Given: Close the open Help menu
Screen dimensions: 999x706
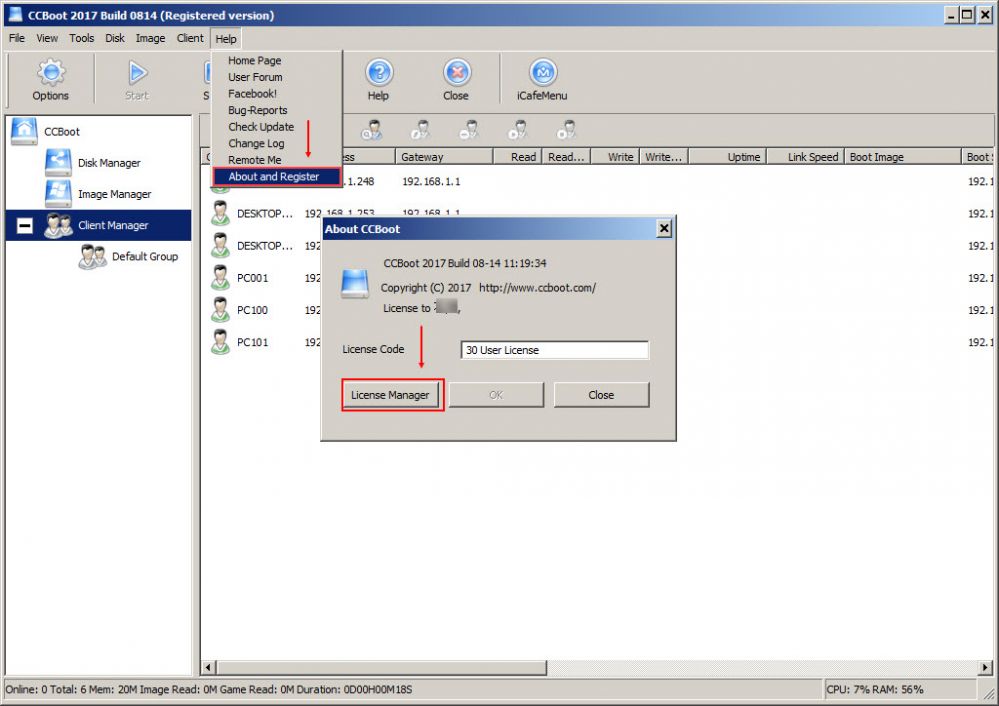Looking at the screenshot, I should pyautogui.click(x=226, y=39).
